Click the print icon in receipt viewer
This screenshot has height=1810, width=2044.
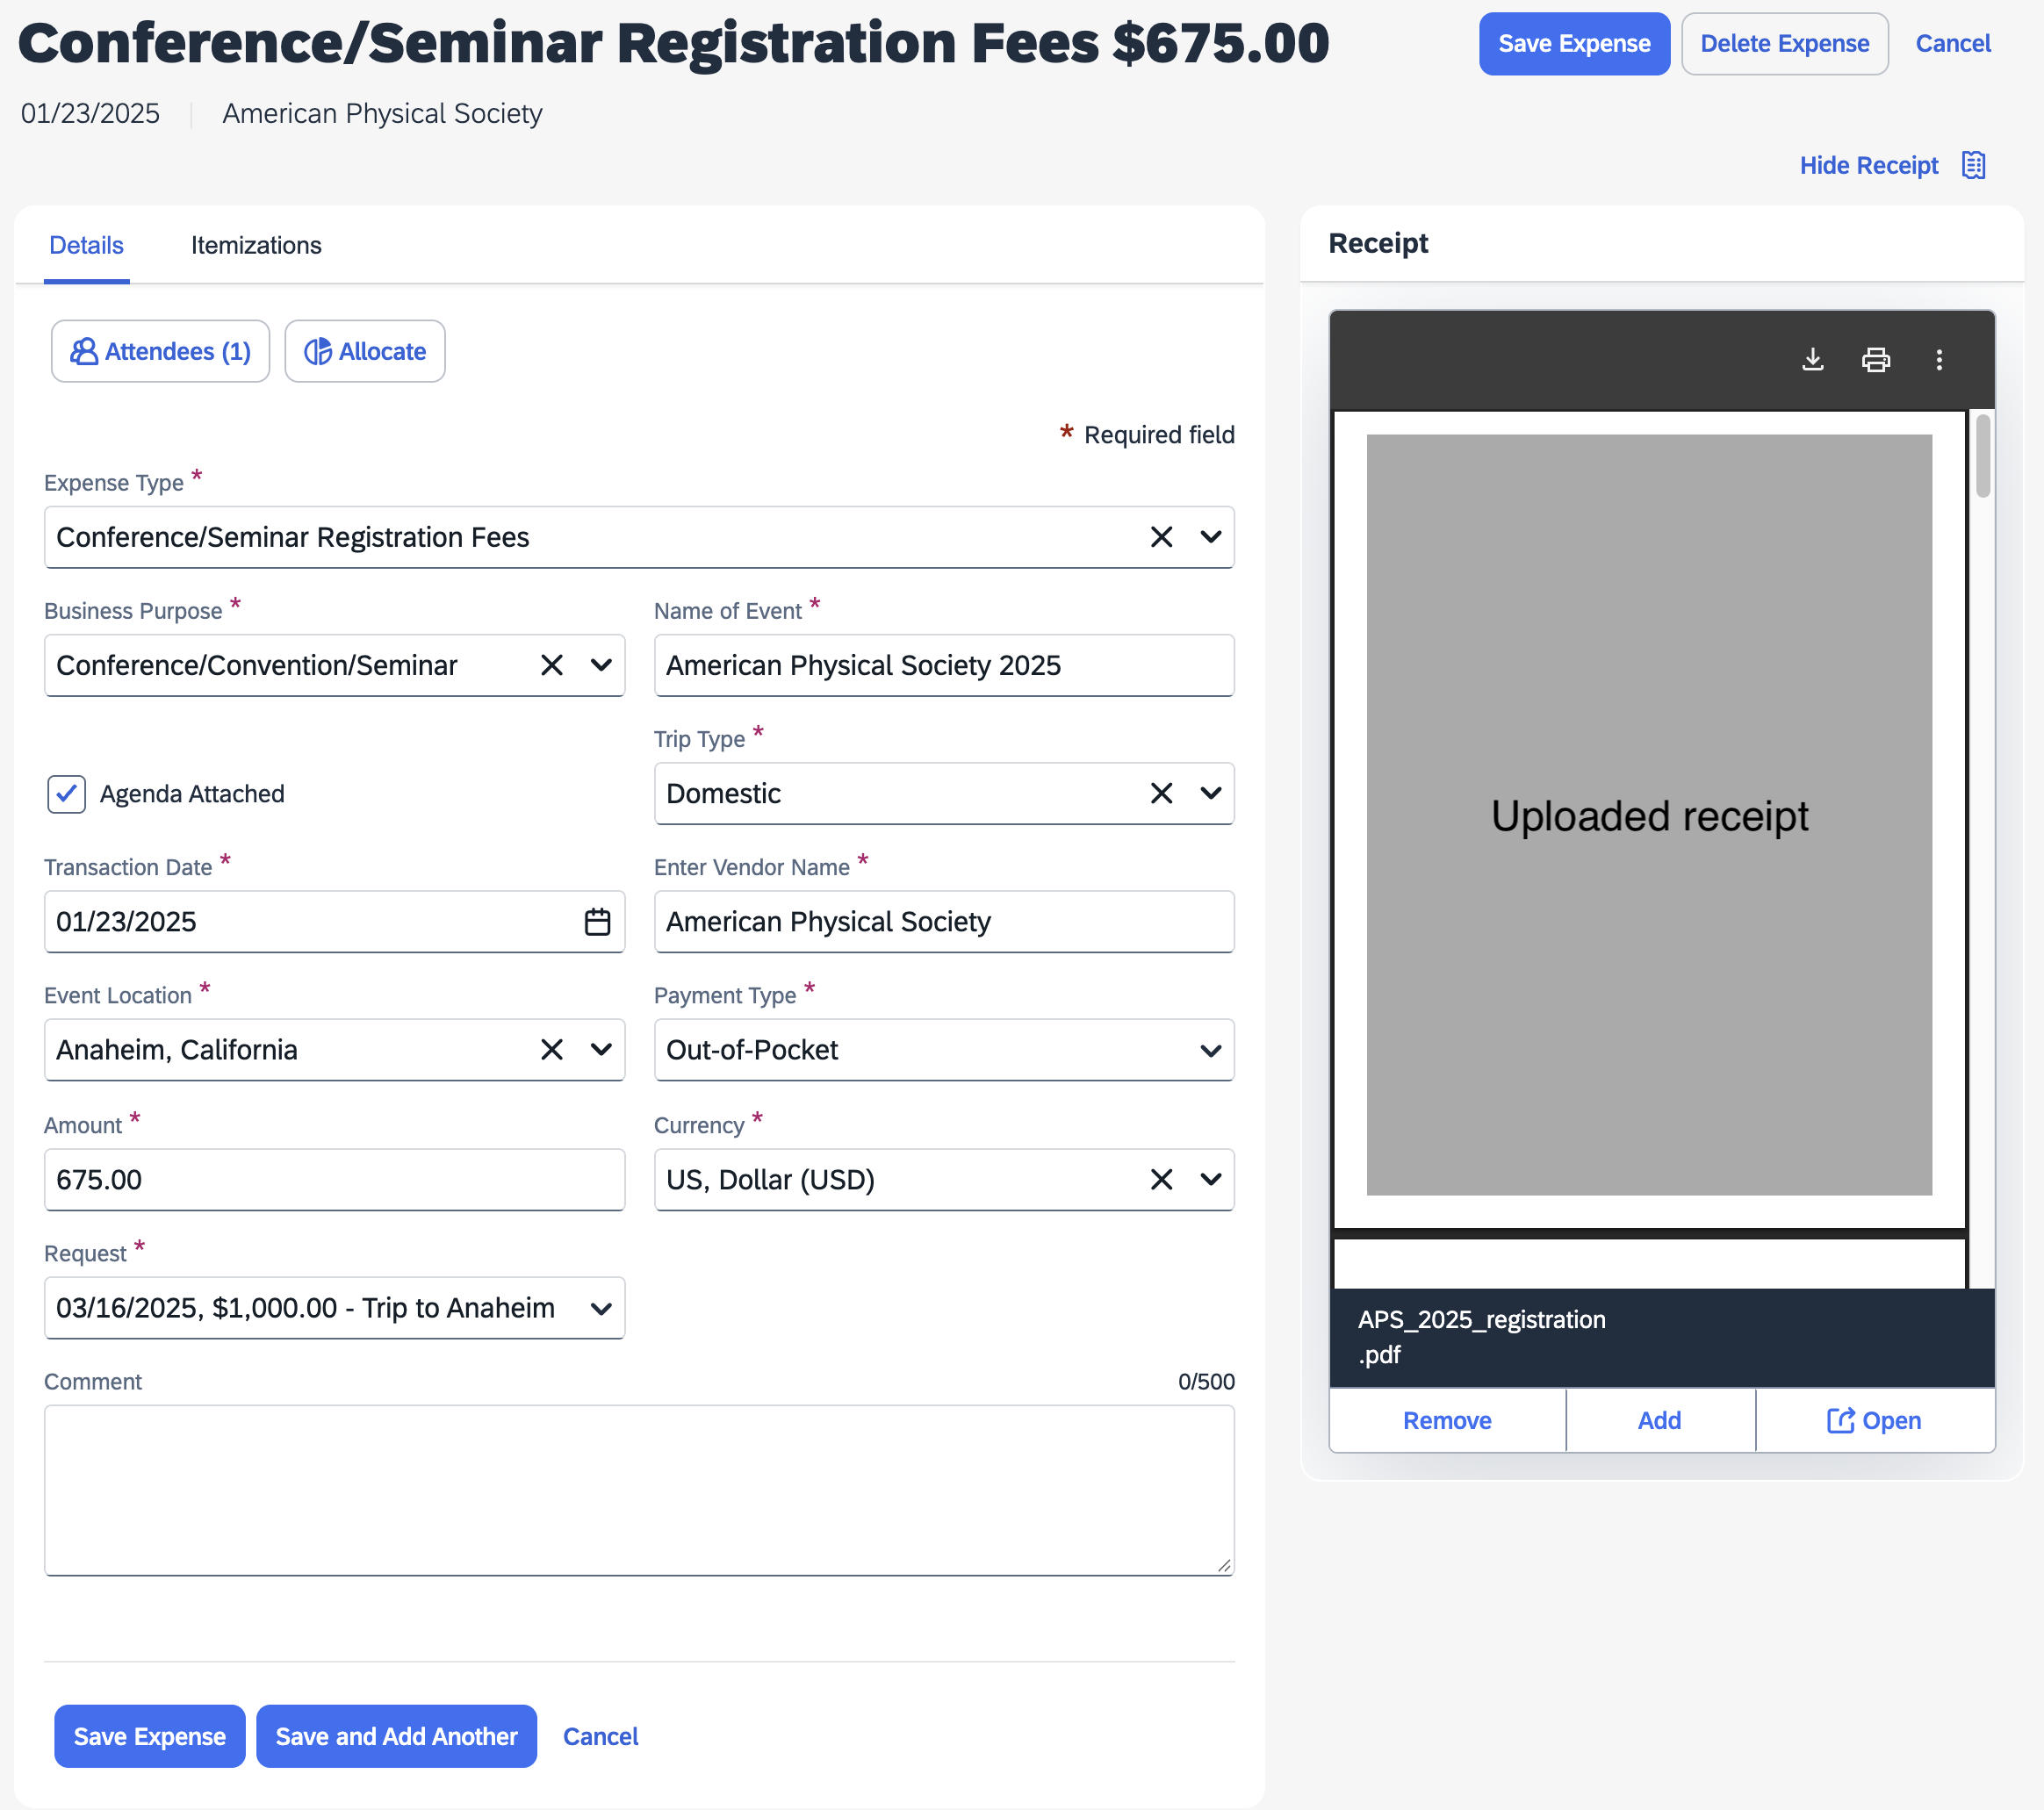click(1875, 359)
